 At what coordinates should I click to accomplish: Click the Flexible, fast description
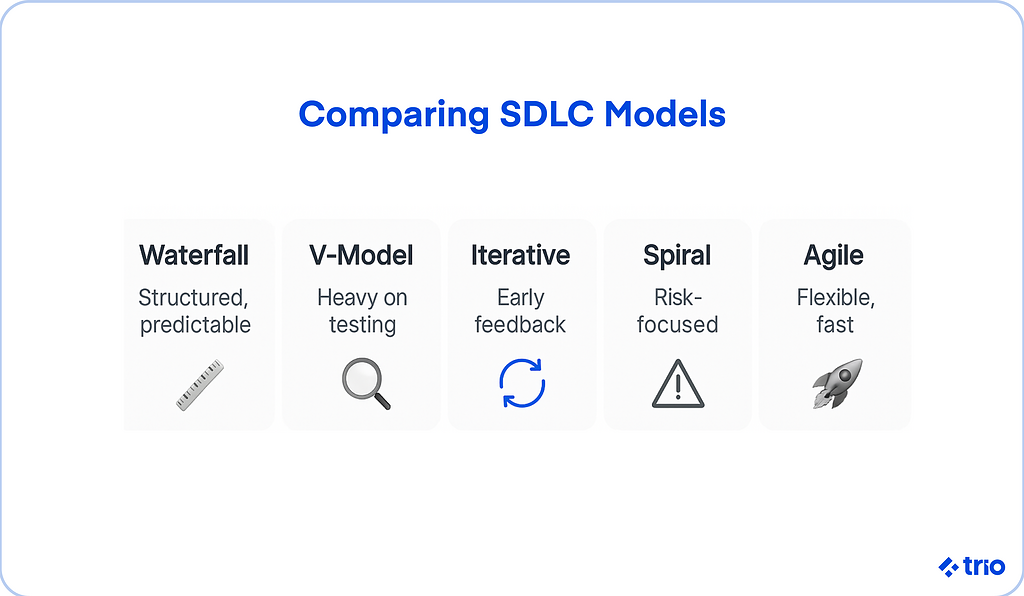[833, 311]
